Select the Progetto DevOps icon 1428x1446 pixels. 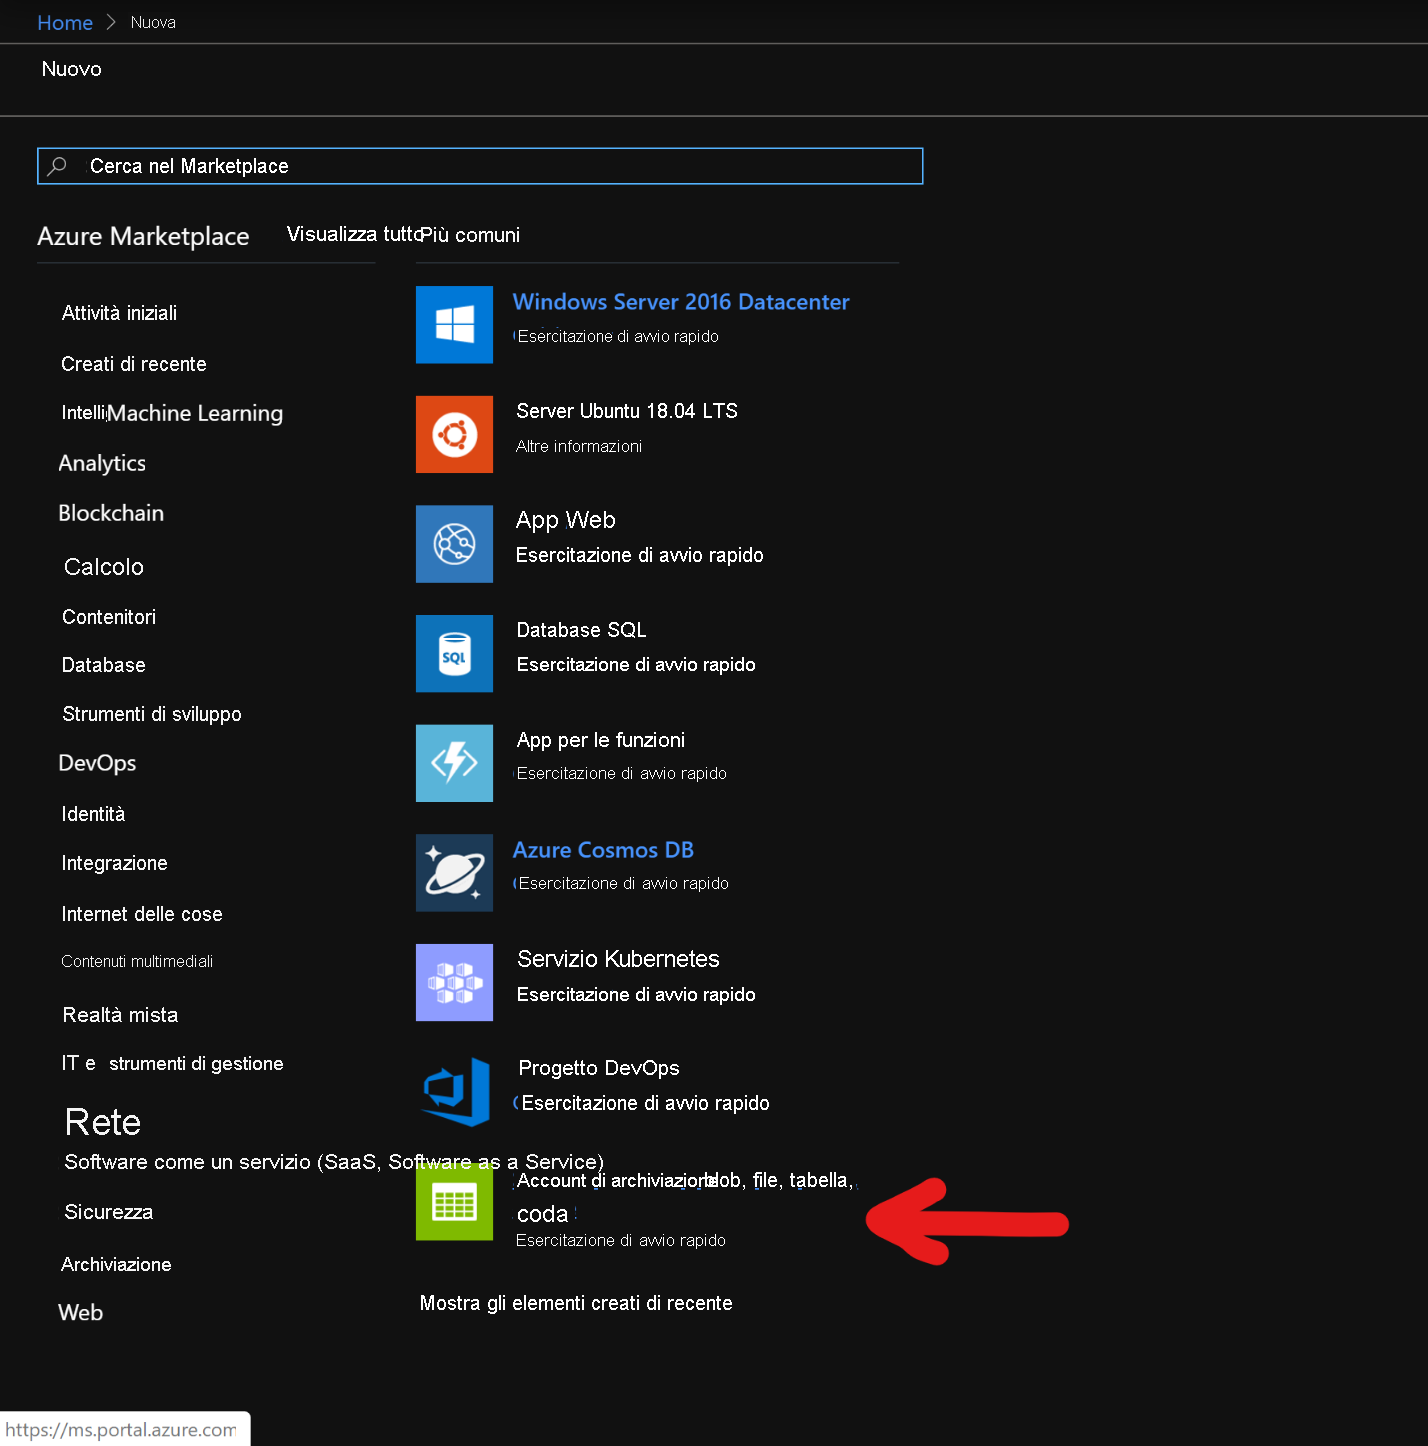454,1092
